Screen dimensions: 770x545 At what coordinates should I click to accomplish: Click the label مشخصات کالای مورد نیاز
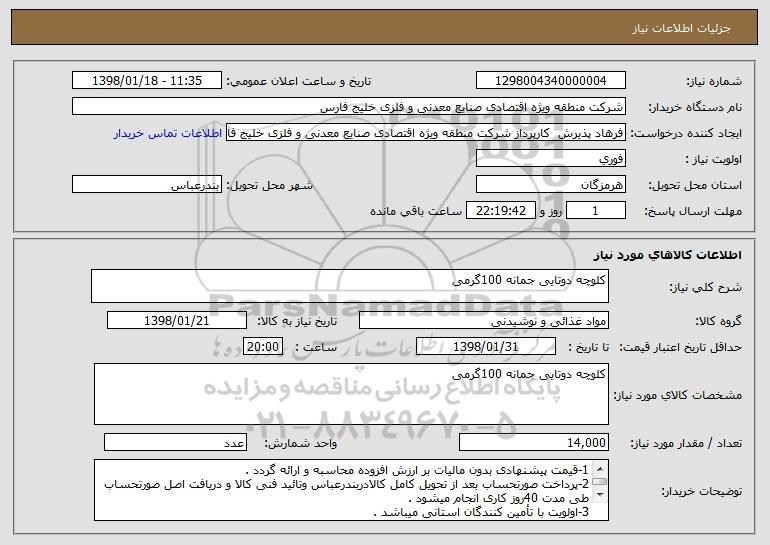pos(678,395)
